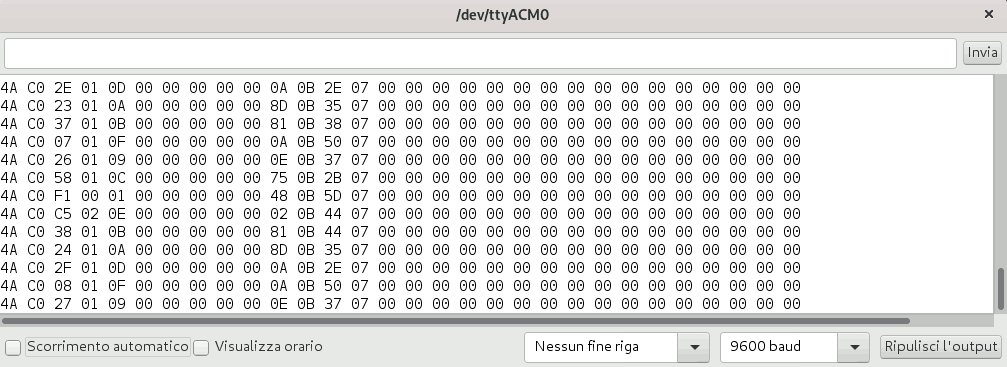
Task: Click output line starting 4A C0 58 01 0C
Action: coord(401,177)
